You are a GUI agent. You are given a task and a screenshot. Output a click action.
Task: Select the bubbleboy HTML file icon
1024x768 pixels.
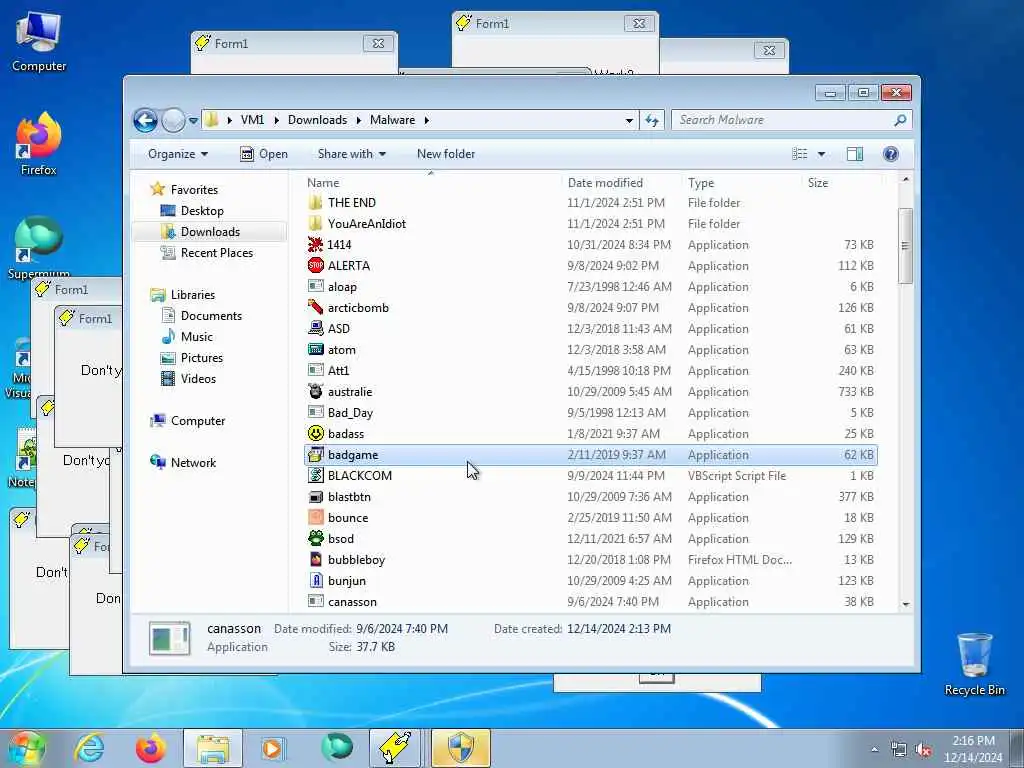[315, 560]
